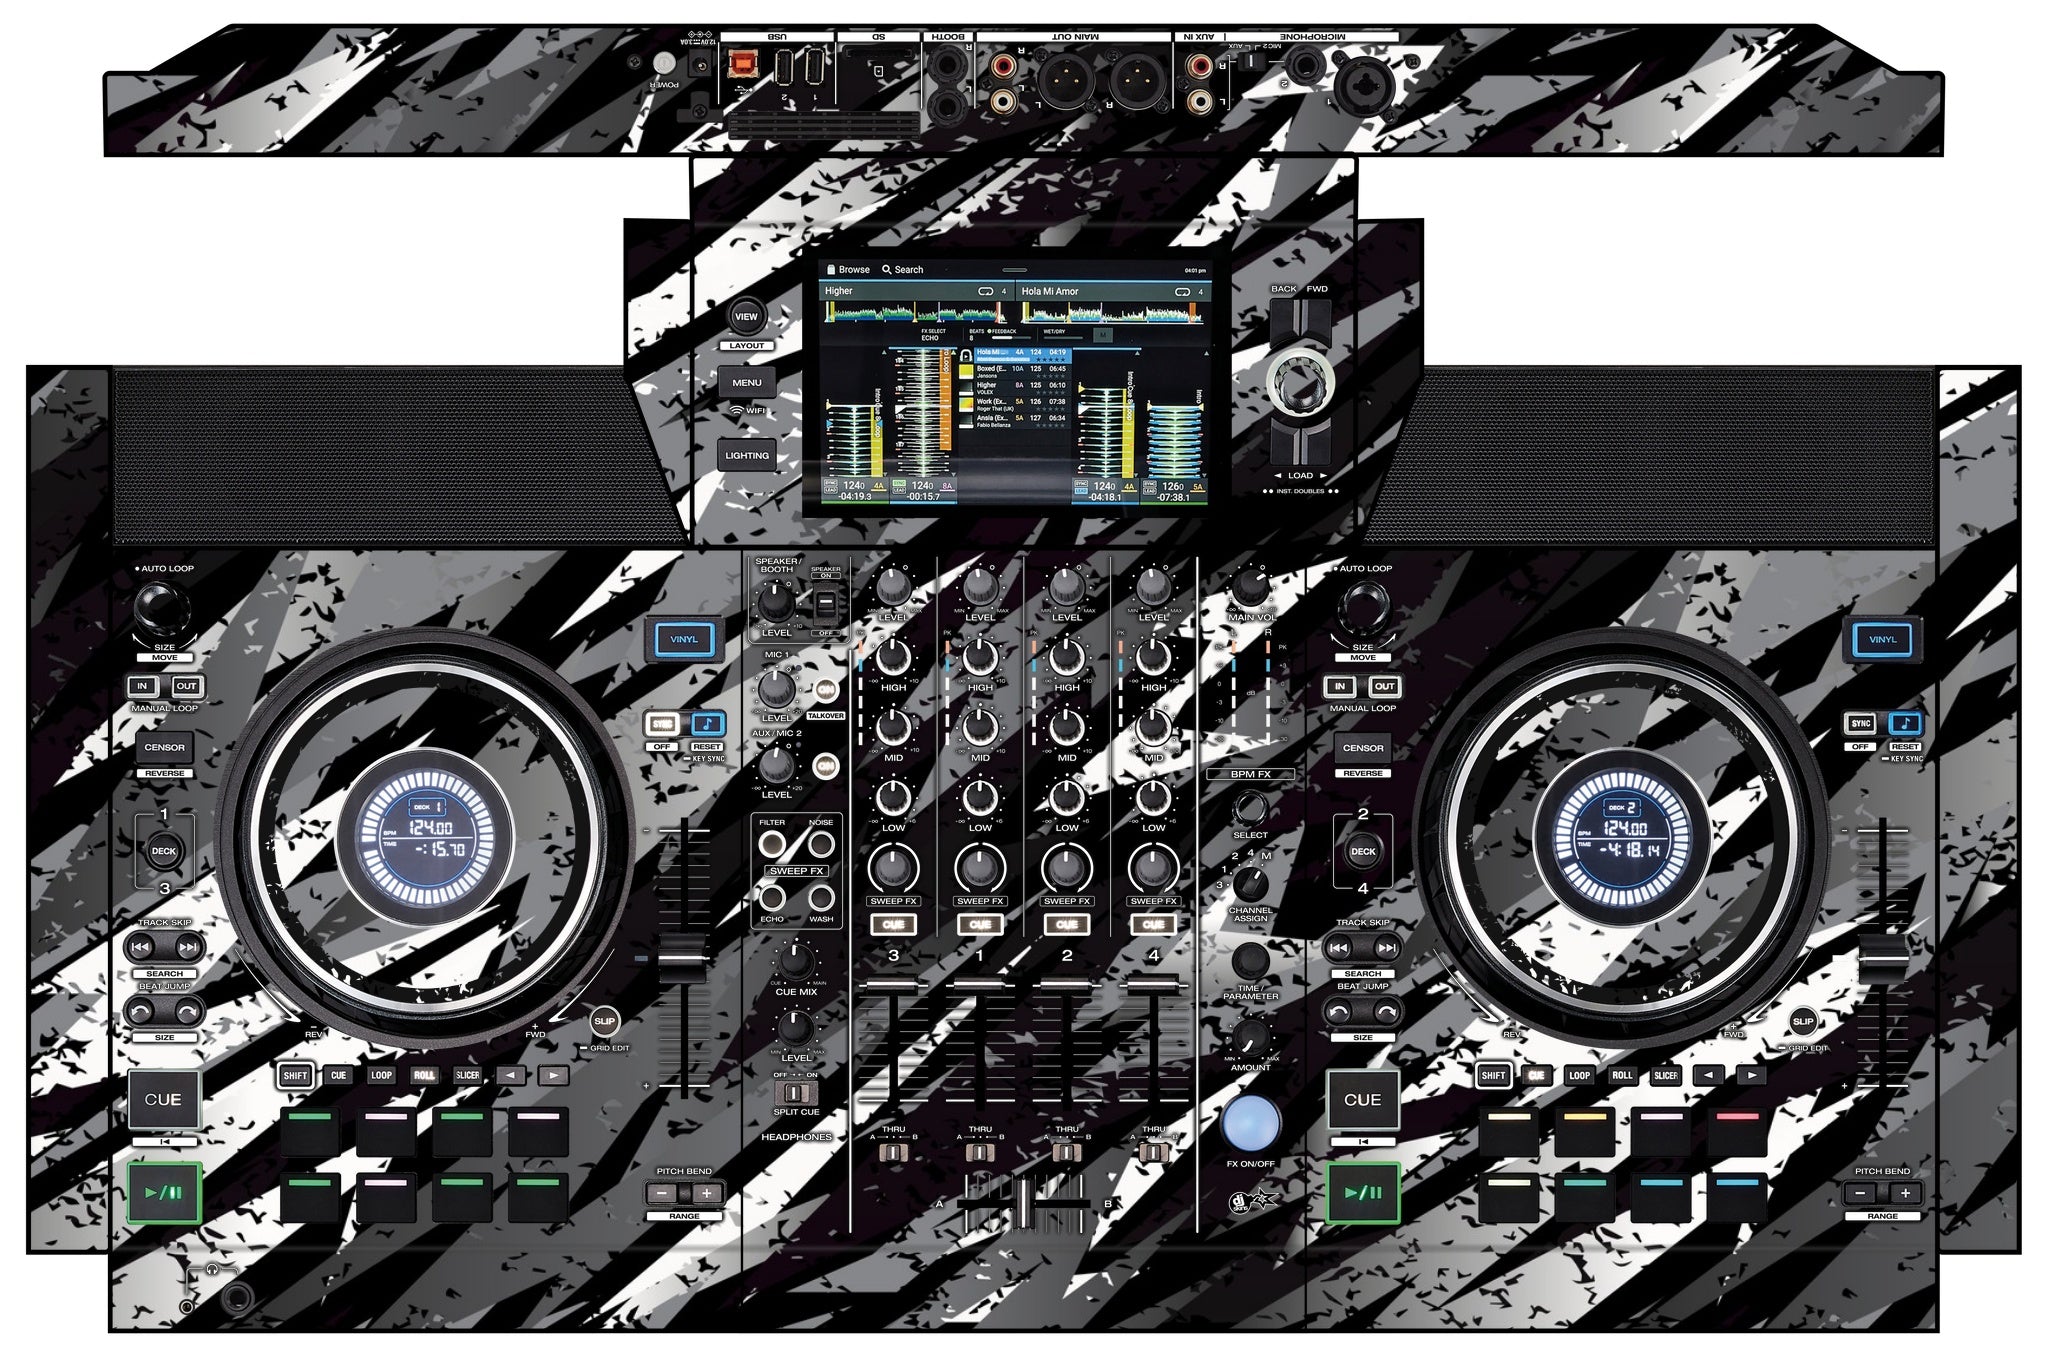
Task: Enable headphone CUE for channel 4
Action: [x=1153, y=925]
